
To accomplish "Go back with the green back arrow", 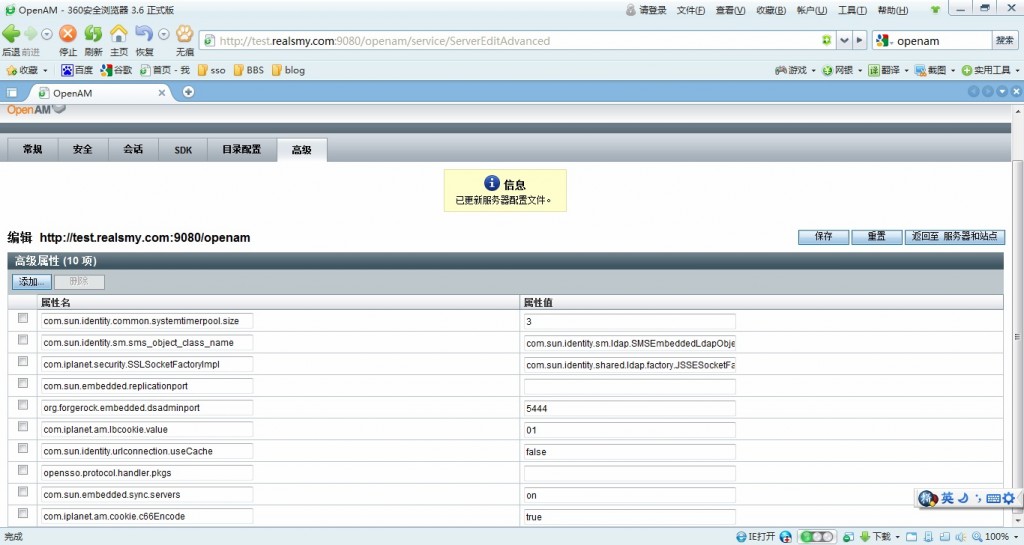I will click(11, 33).
